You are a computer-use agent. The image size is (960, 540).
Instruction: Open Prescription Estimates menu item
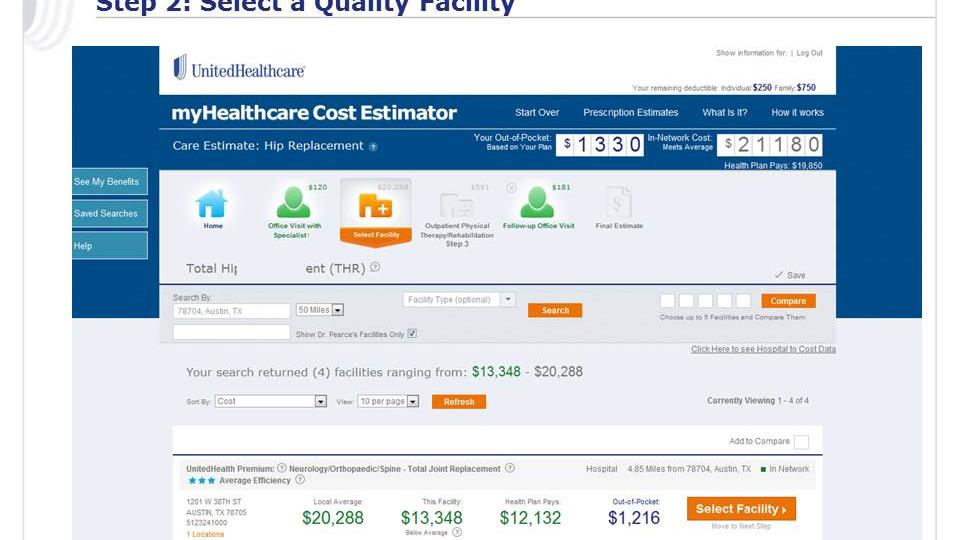[x=631, y=113]
